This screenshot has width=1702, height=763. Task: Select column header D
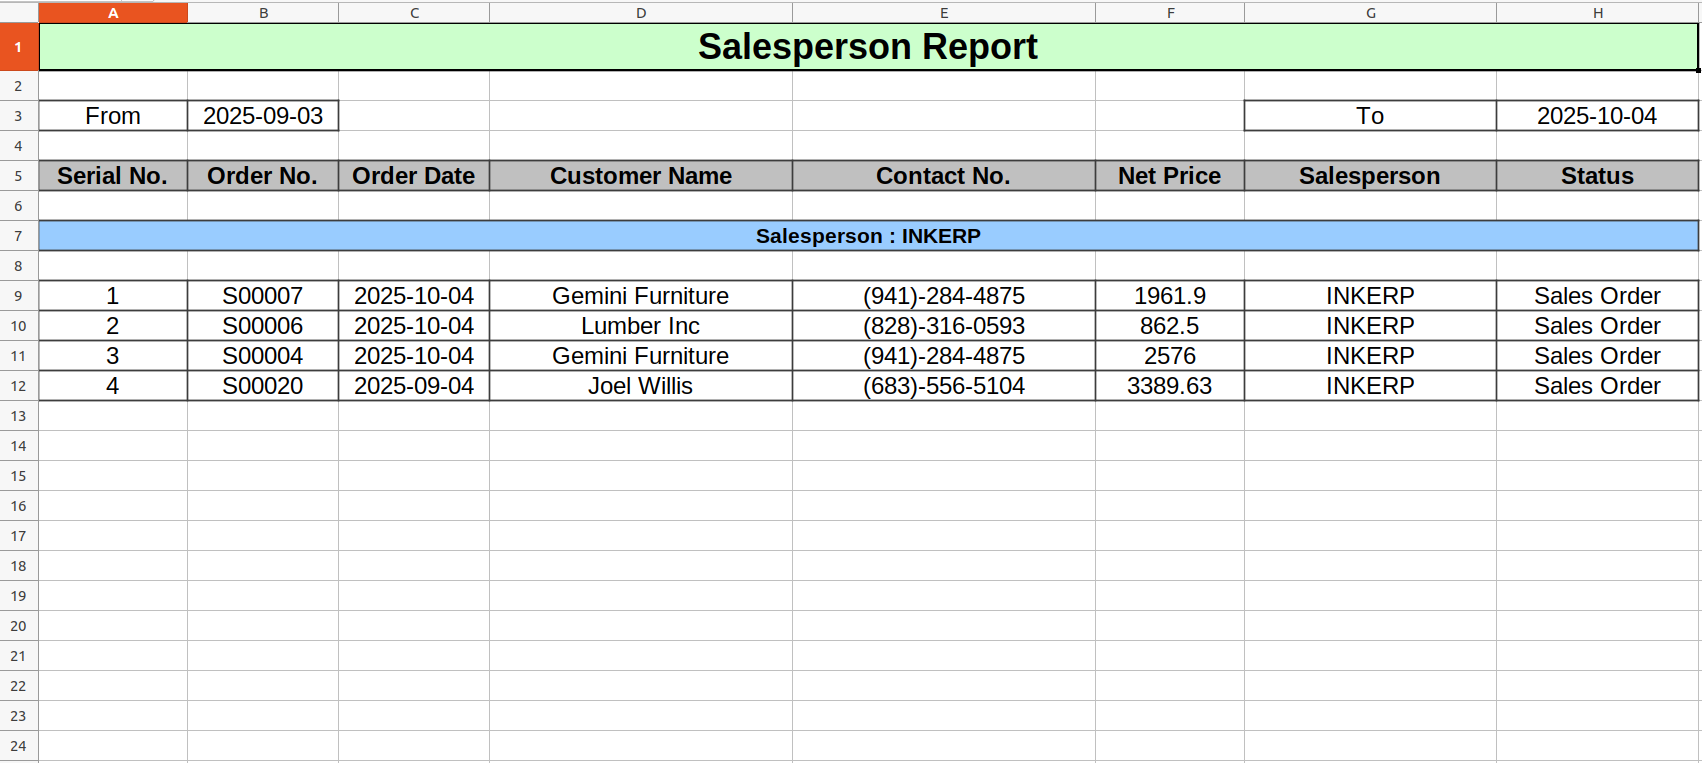click(641, 12)
